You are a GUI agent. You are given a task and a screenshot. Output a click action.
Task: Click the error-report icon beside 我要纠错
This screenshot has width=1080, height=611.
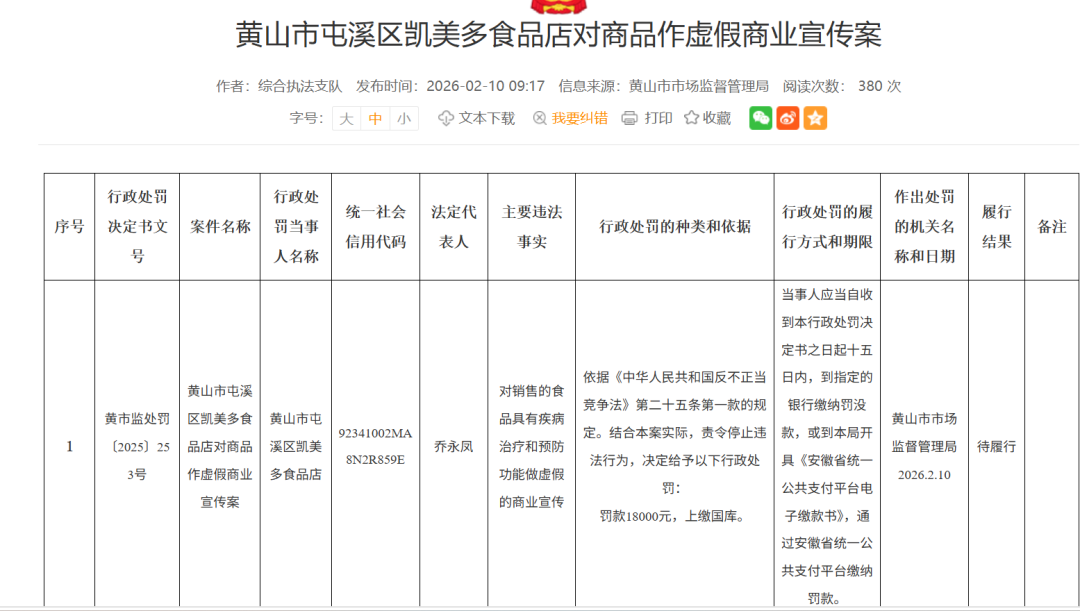point(539,118)
